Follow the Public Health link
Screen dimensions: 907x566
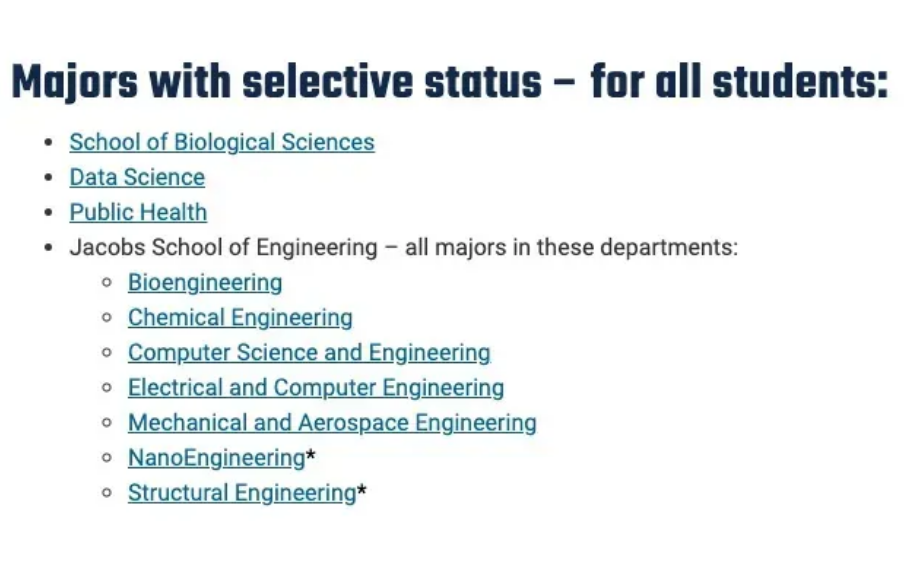click(x=138, y=212)
